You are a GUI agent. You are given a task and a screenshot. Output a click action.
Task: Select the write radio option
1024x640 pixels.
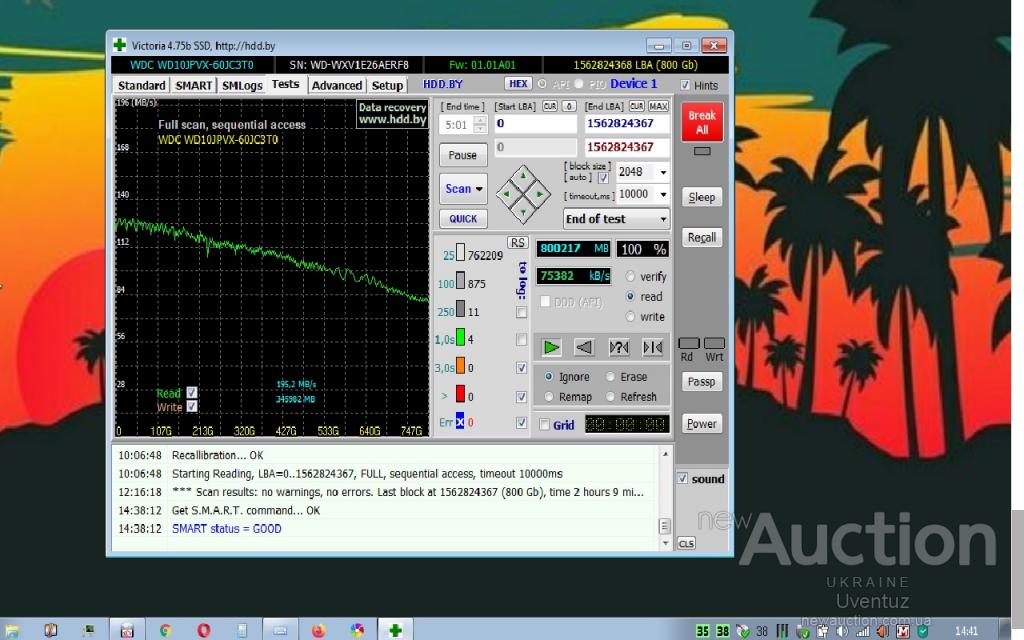click(630, 317)
